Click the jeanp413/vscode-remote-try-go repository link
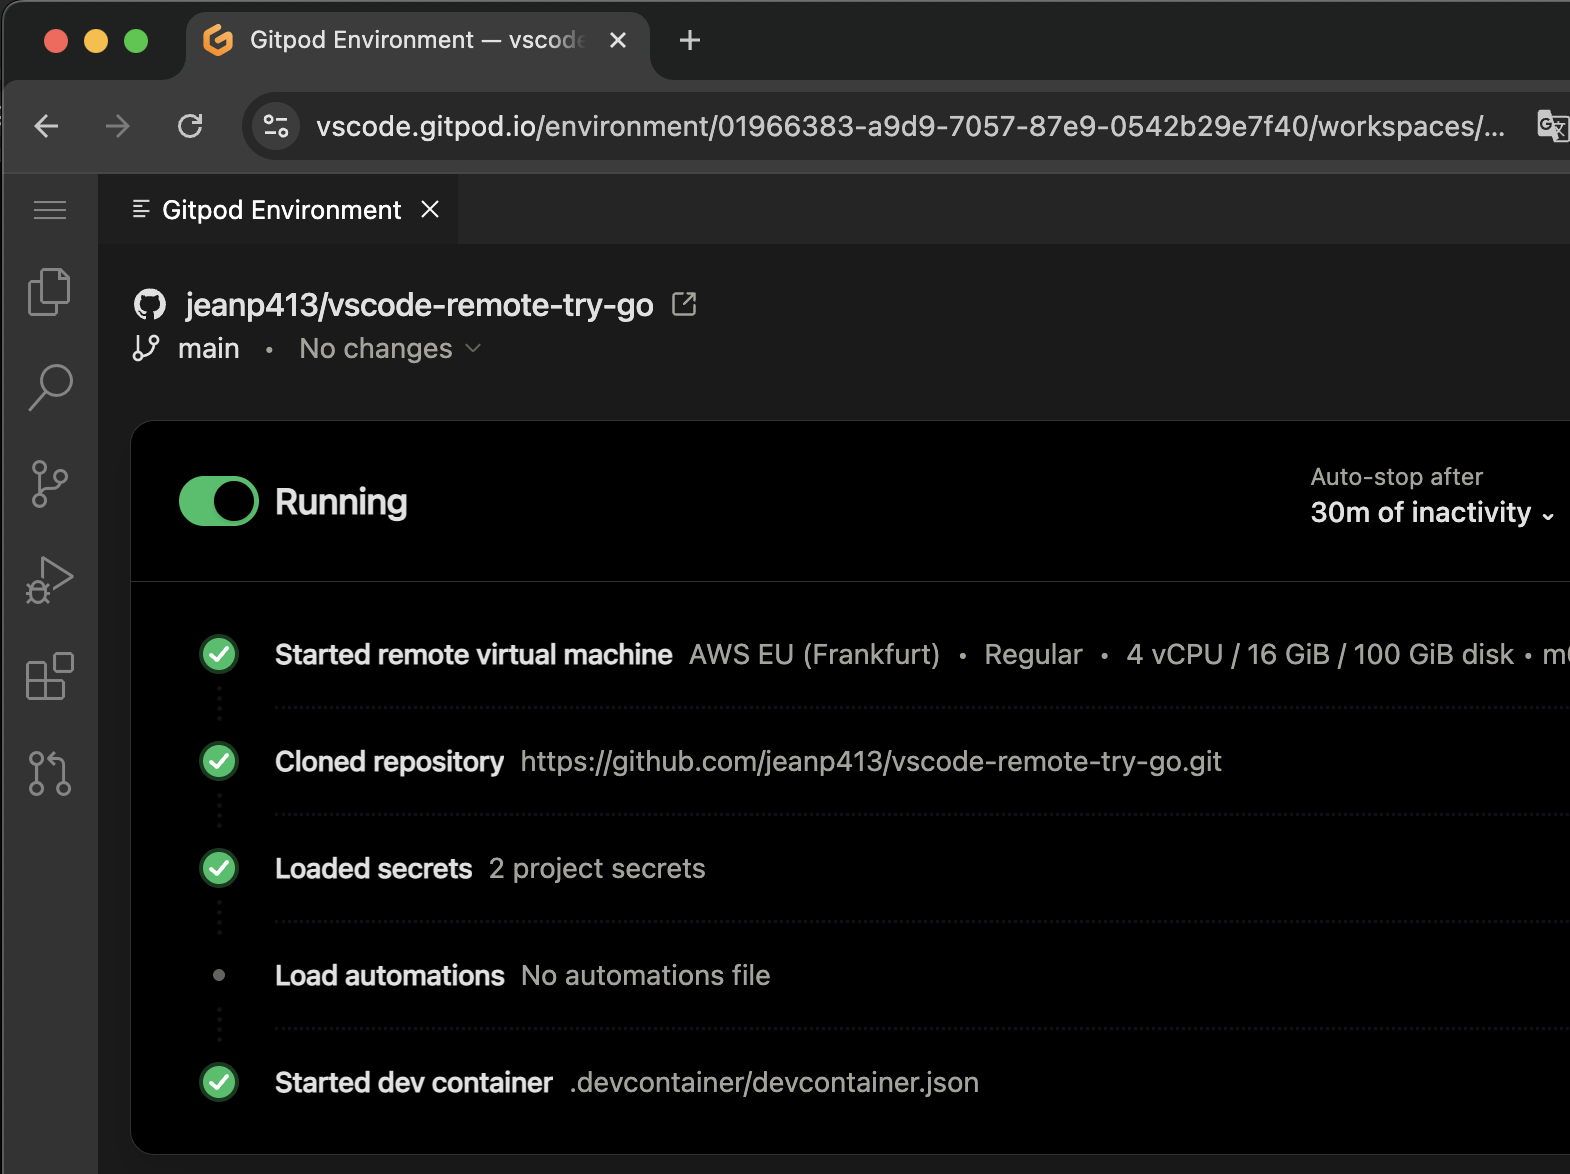The width and height of the screenshot is (1570, 1174). pos(419,304)
